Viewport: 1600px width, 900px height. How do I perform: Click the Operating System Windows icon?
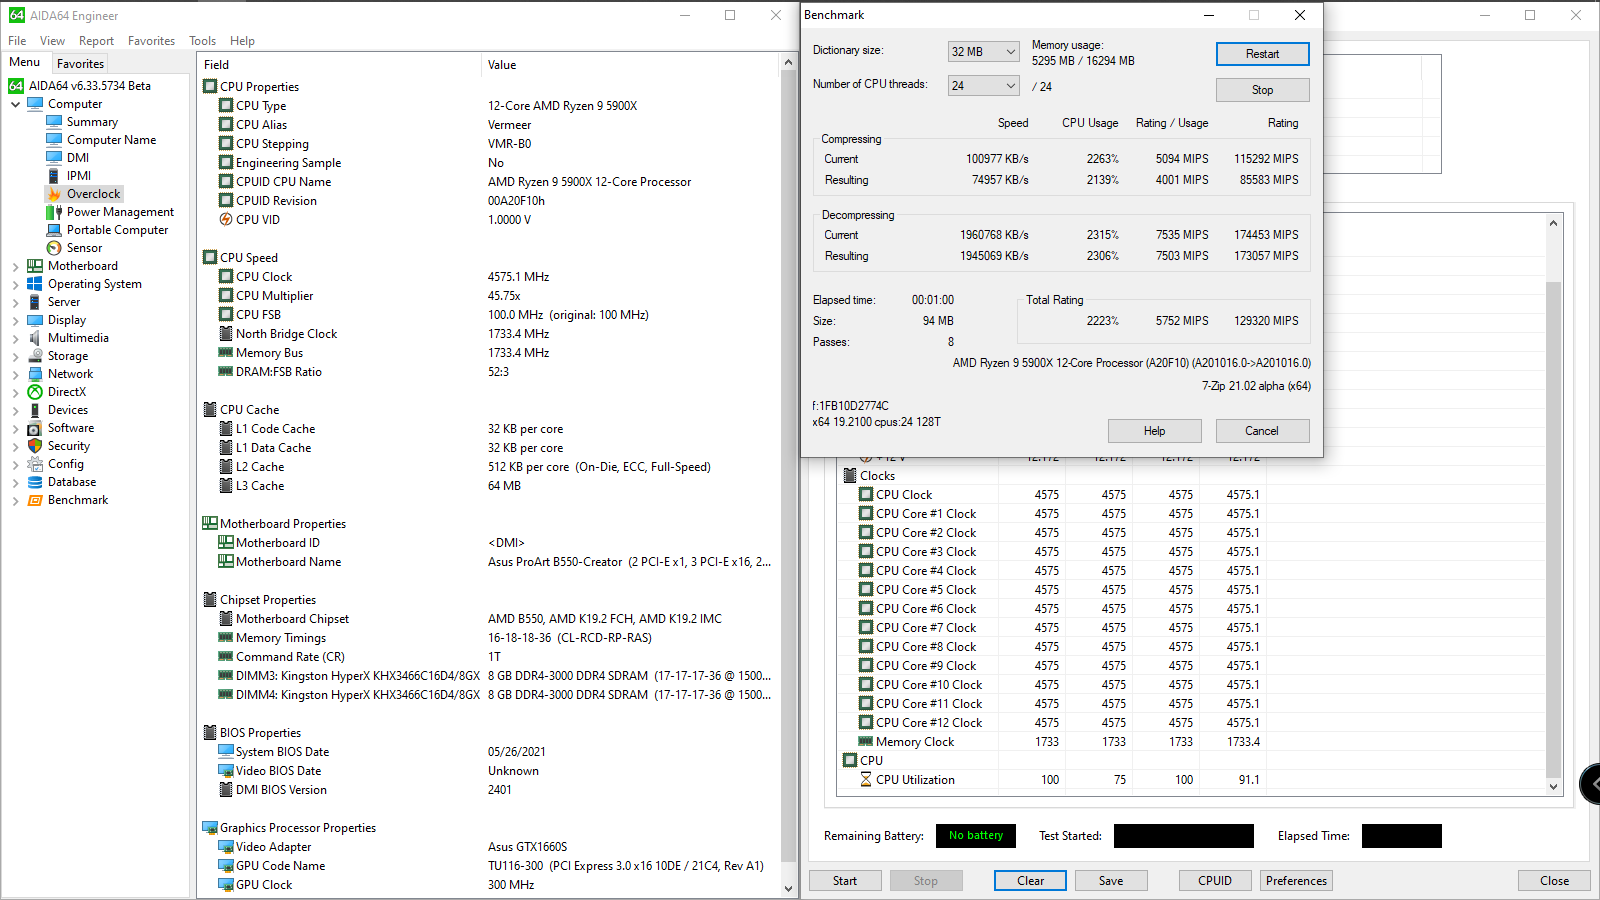[35, 284]
